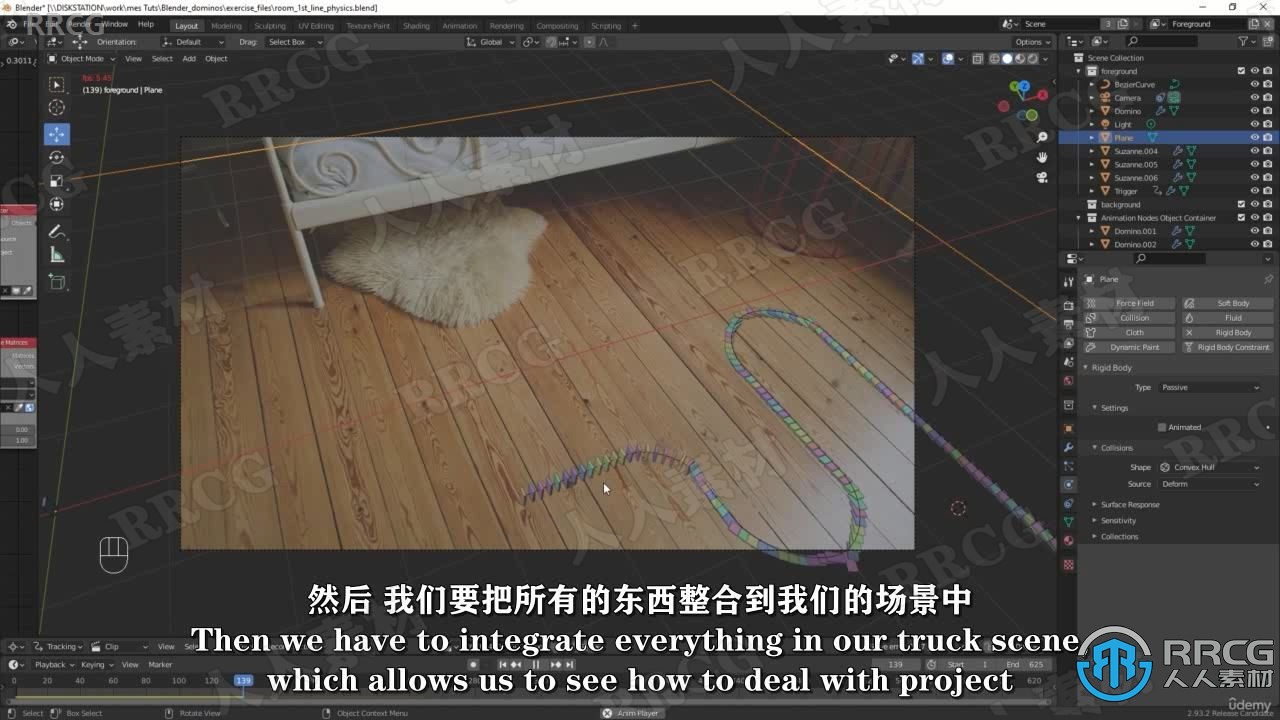Collapse the Rigid Body panel
Image resolution: width=1280 pixels, height=720 pixels.
coord(1111,368)
